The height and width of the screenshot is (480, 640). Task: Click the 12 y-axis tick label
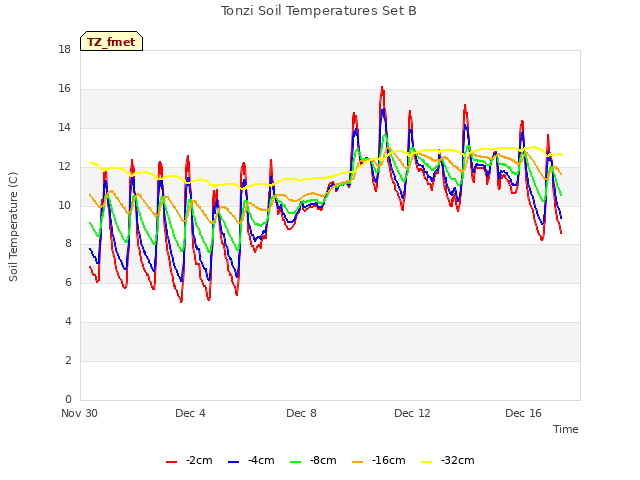click(x=64, y=167)
